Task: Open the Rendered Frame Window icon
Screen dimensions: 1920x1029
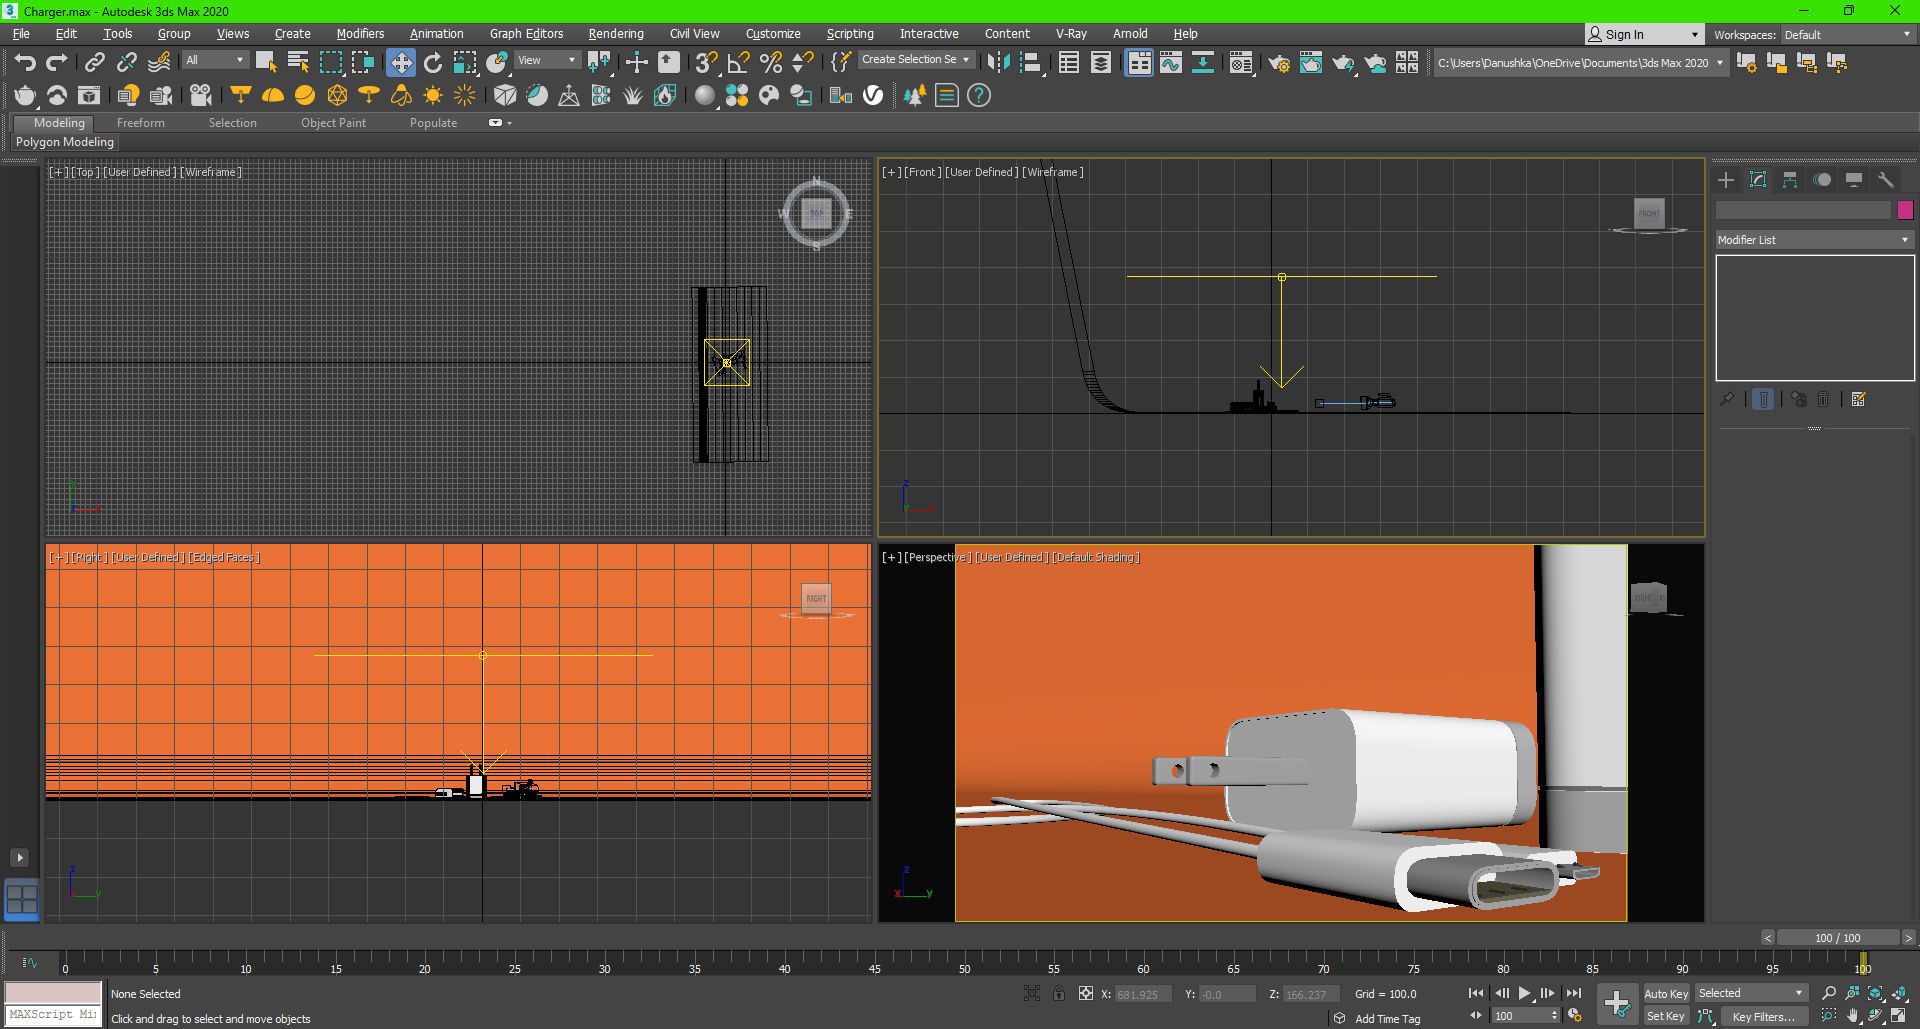Action: click(x=1310, y=63)
